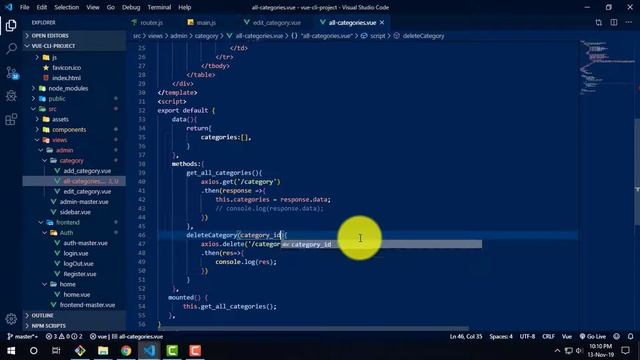Open Windows action center notification icon
The height and width of the screenshot is (360, 640).
[625, 351]
